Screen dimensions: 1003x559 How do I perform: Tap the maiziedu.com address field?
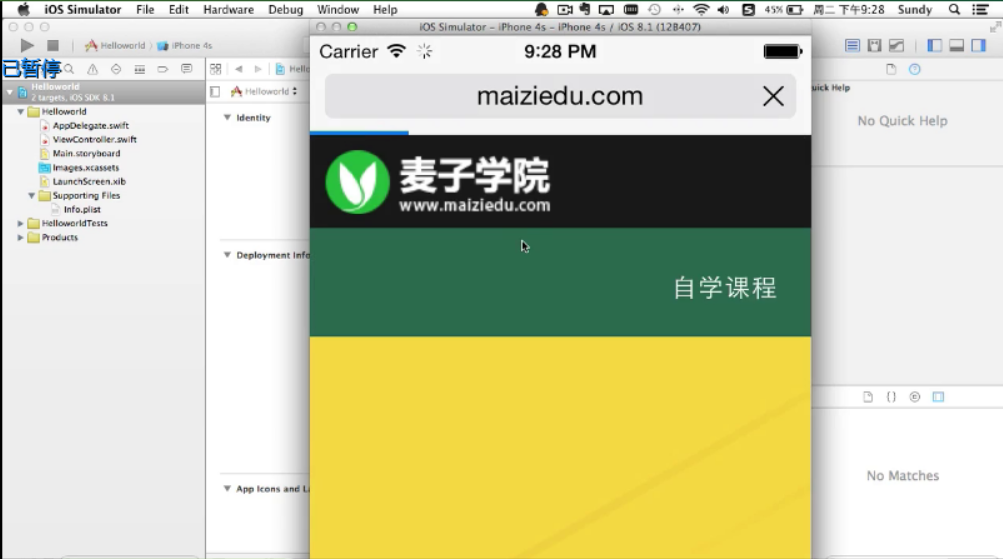[560, 96]
